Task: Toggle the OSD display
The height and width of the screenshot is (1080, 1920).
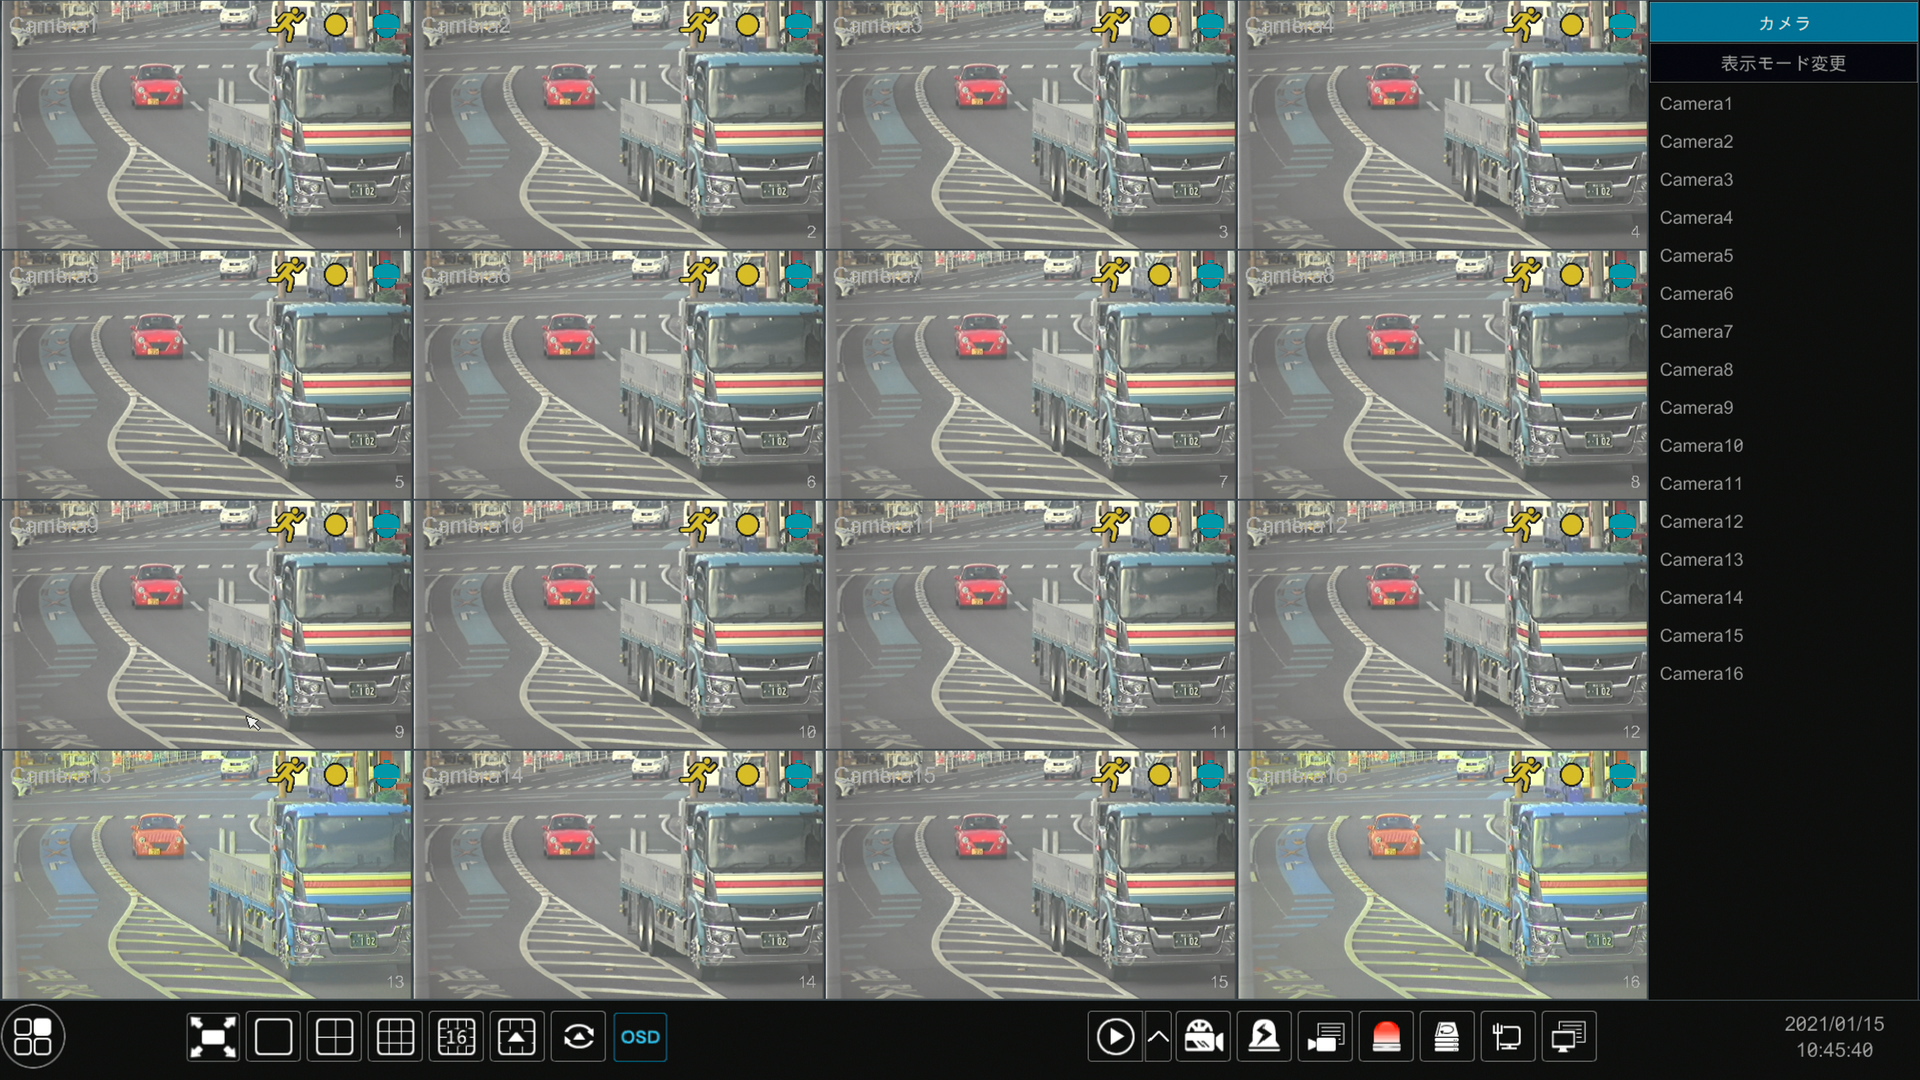Action: coord(640,1037)
